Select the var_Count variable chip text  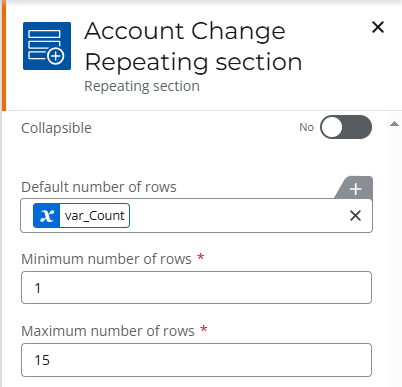(95, 216)
